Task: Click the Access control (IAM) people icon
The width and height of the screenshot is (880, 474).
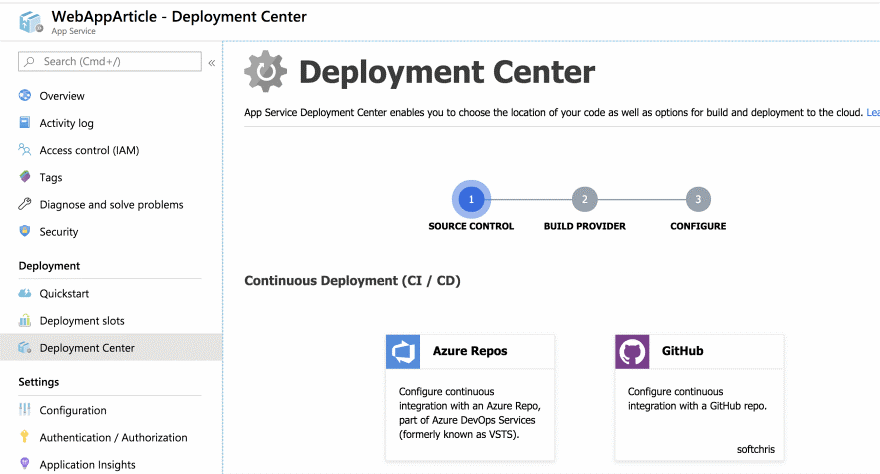Action: point(25,150)
